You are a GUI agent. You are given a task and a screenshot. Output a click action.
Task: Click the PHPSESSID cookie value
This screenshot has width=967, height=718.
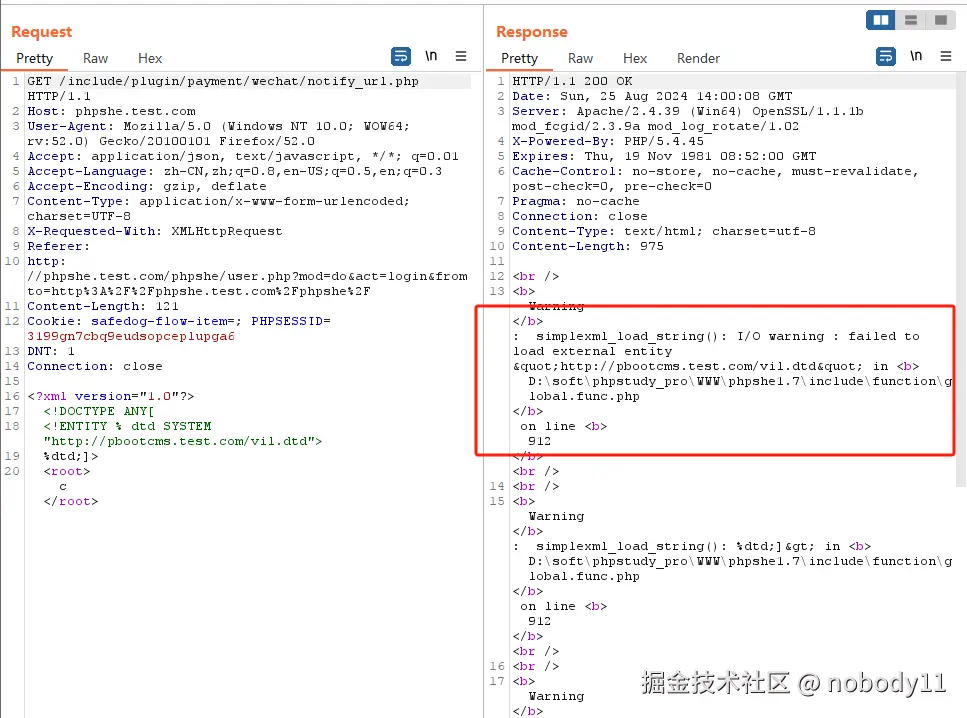click(131, 337)
